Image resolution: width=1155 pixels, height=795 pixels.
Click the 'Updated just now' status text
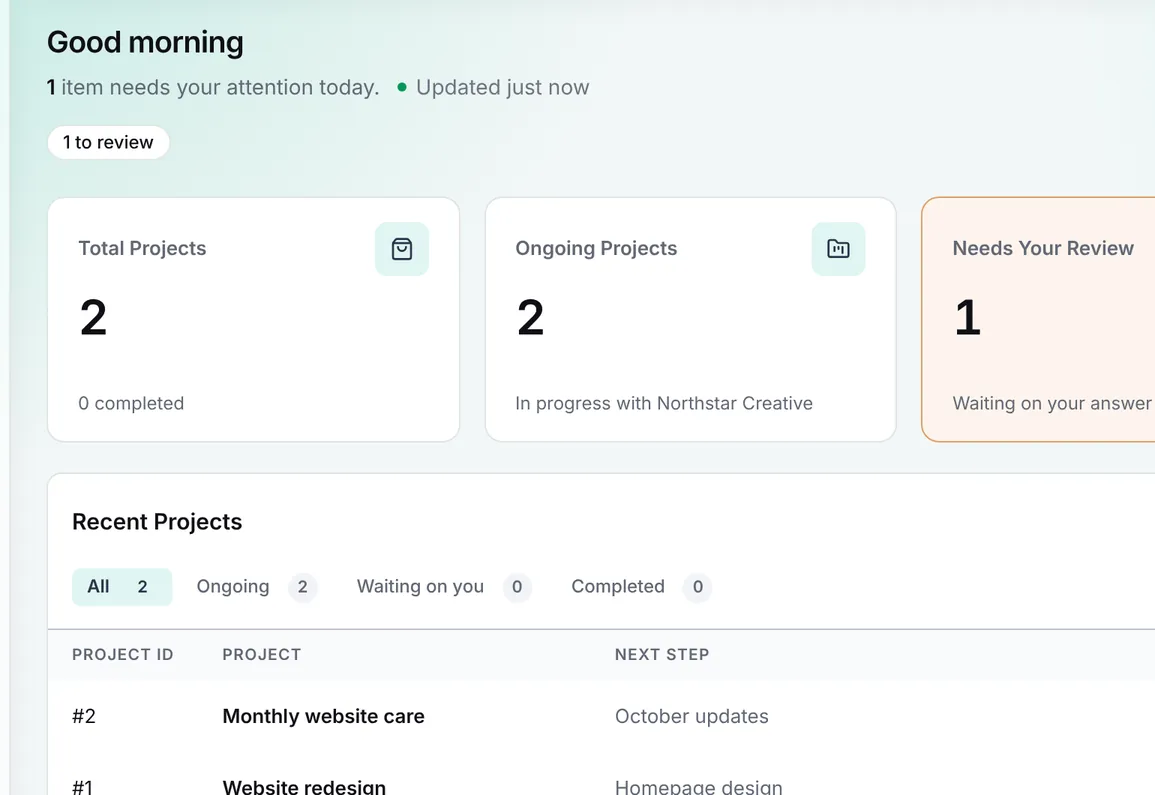(x=502, y=87)
